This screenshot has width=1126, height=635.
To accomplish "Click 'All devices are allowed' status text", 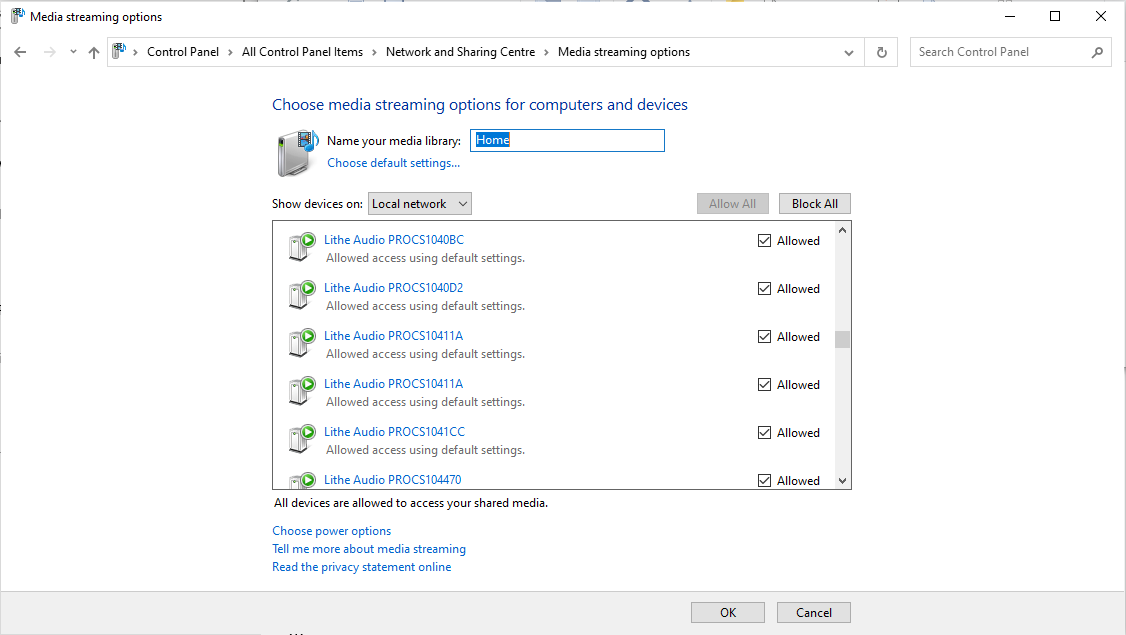I will point(411,503).
